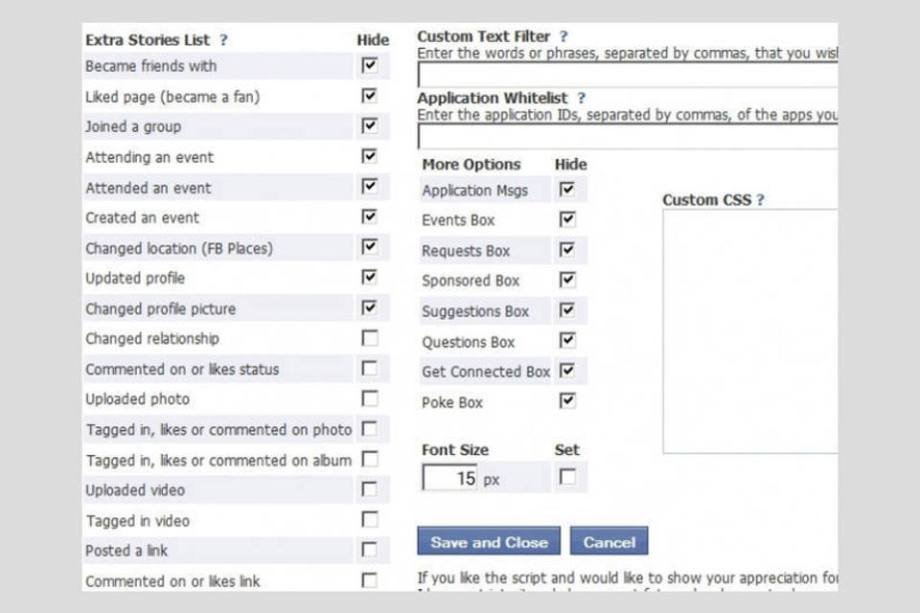Click the Custom CSS help question mark

pyautogui.click(x=760, y=200)
